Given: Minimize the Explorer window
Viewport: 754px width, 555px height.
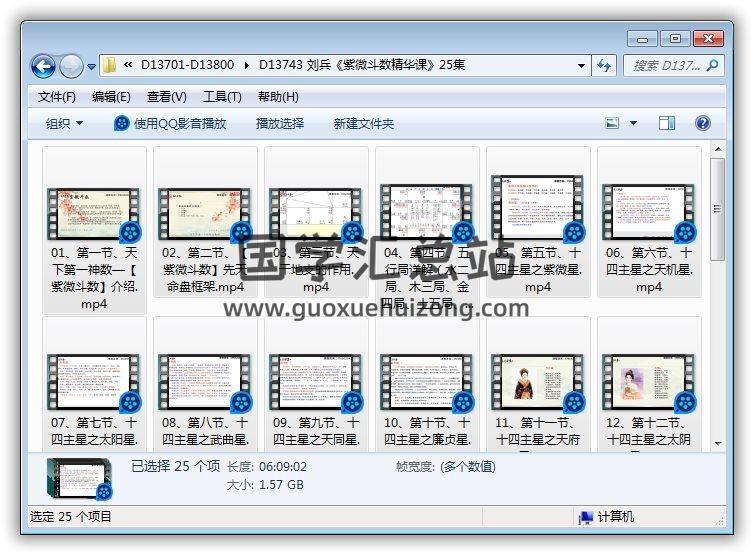Looking at the screenshot, I should 642,38.
